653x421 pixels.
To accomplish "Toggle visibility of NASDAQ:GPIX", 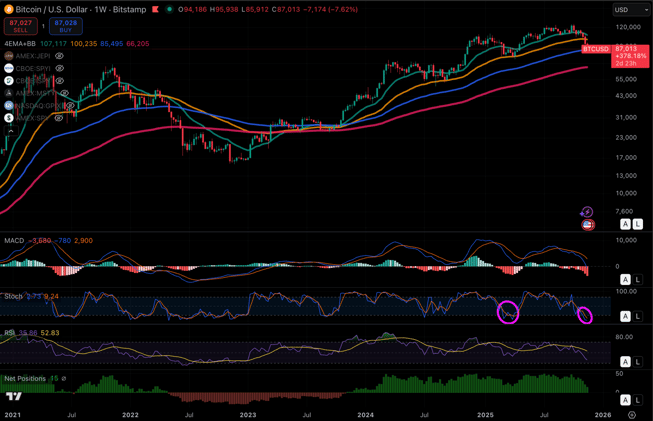I will point(70,106).
